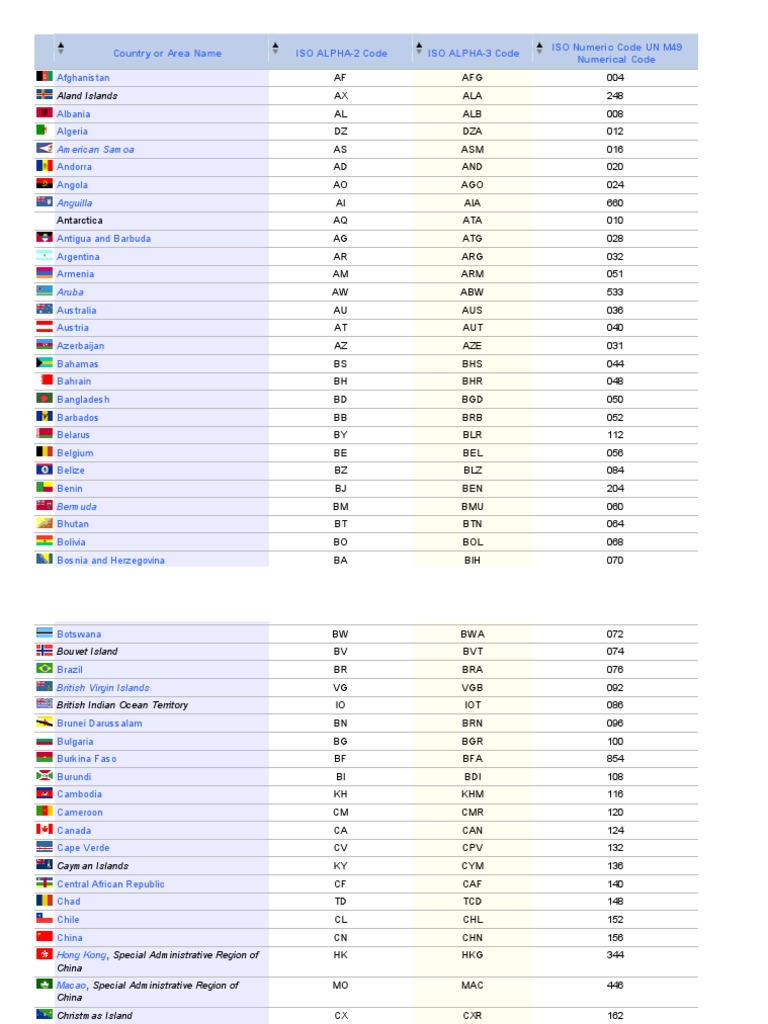
Task: Click the Bahamas flag icon
Action: [44, 363]
